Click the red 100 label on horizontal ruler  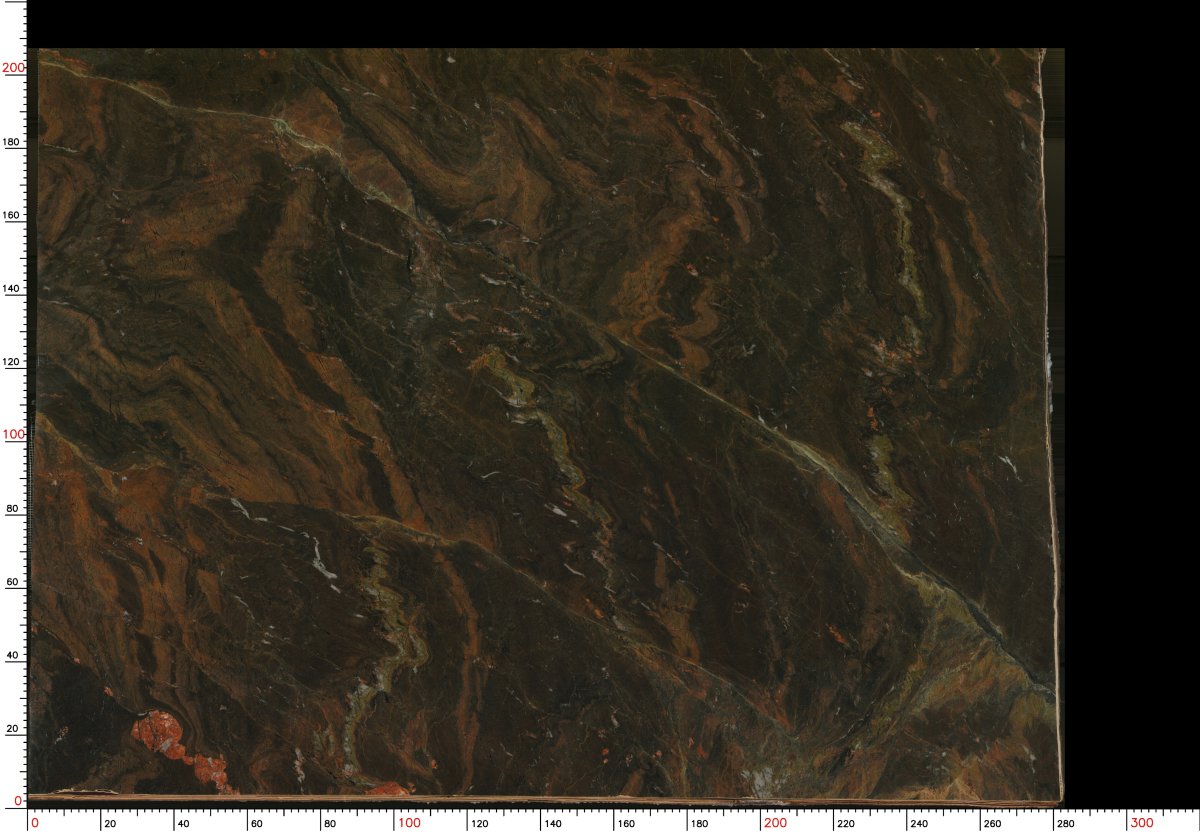pyautogui.click(x=410, y=823)
